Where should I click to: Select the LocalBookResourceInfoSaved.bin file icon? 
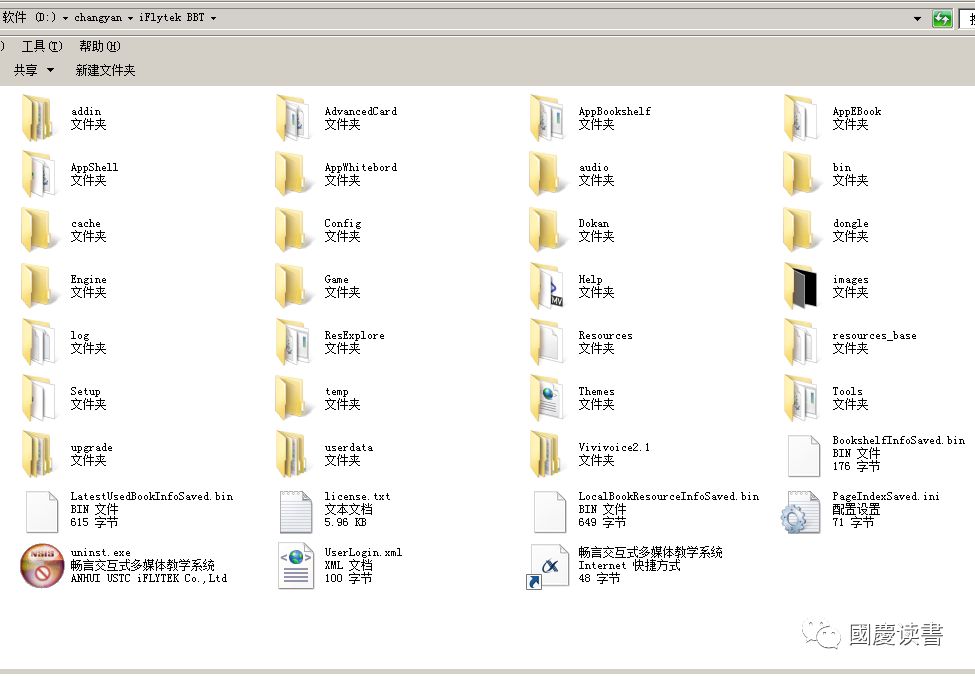click(550, 512)
